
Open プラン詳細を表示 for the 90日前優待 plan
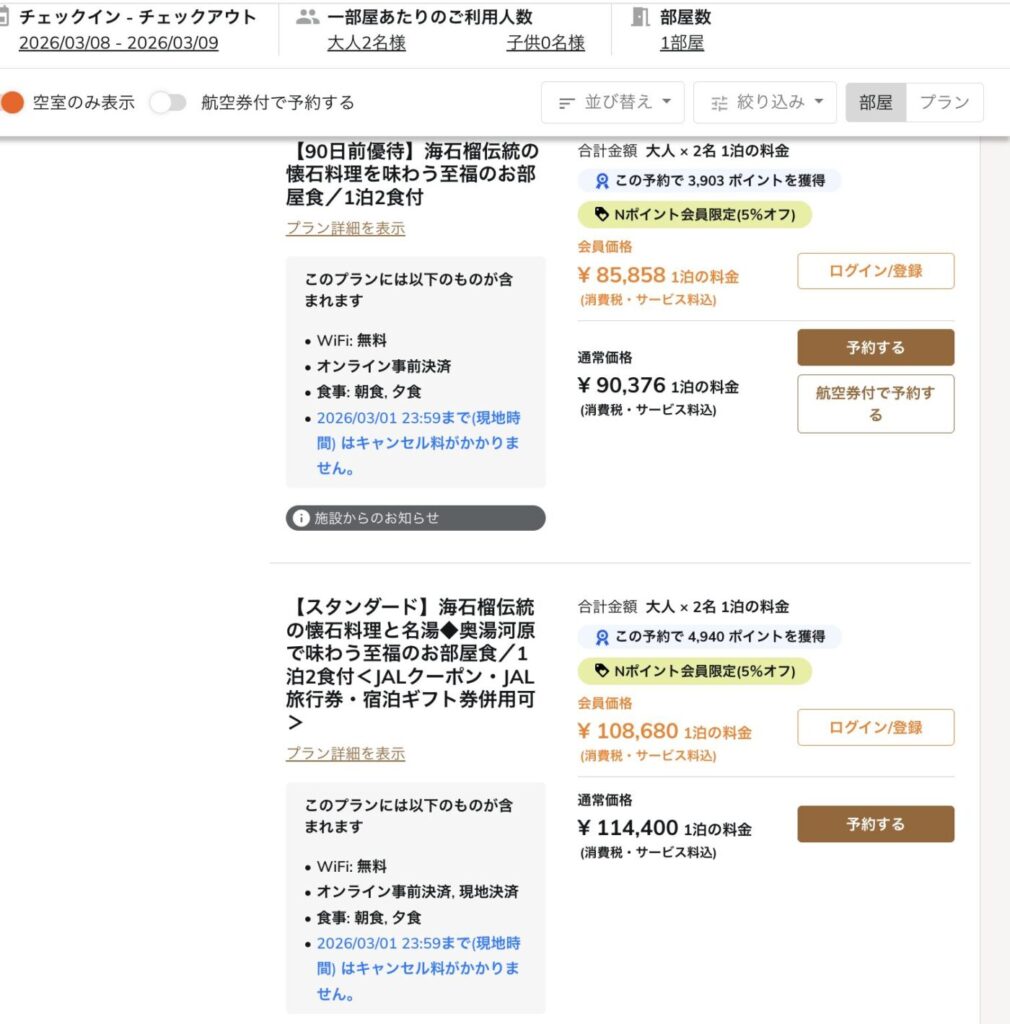(345, 228)
